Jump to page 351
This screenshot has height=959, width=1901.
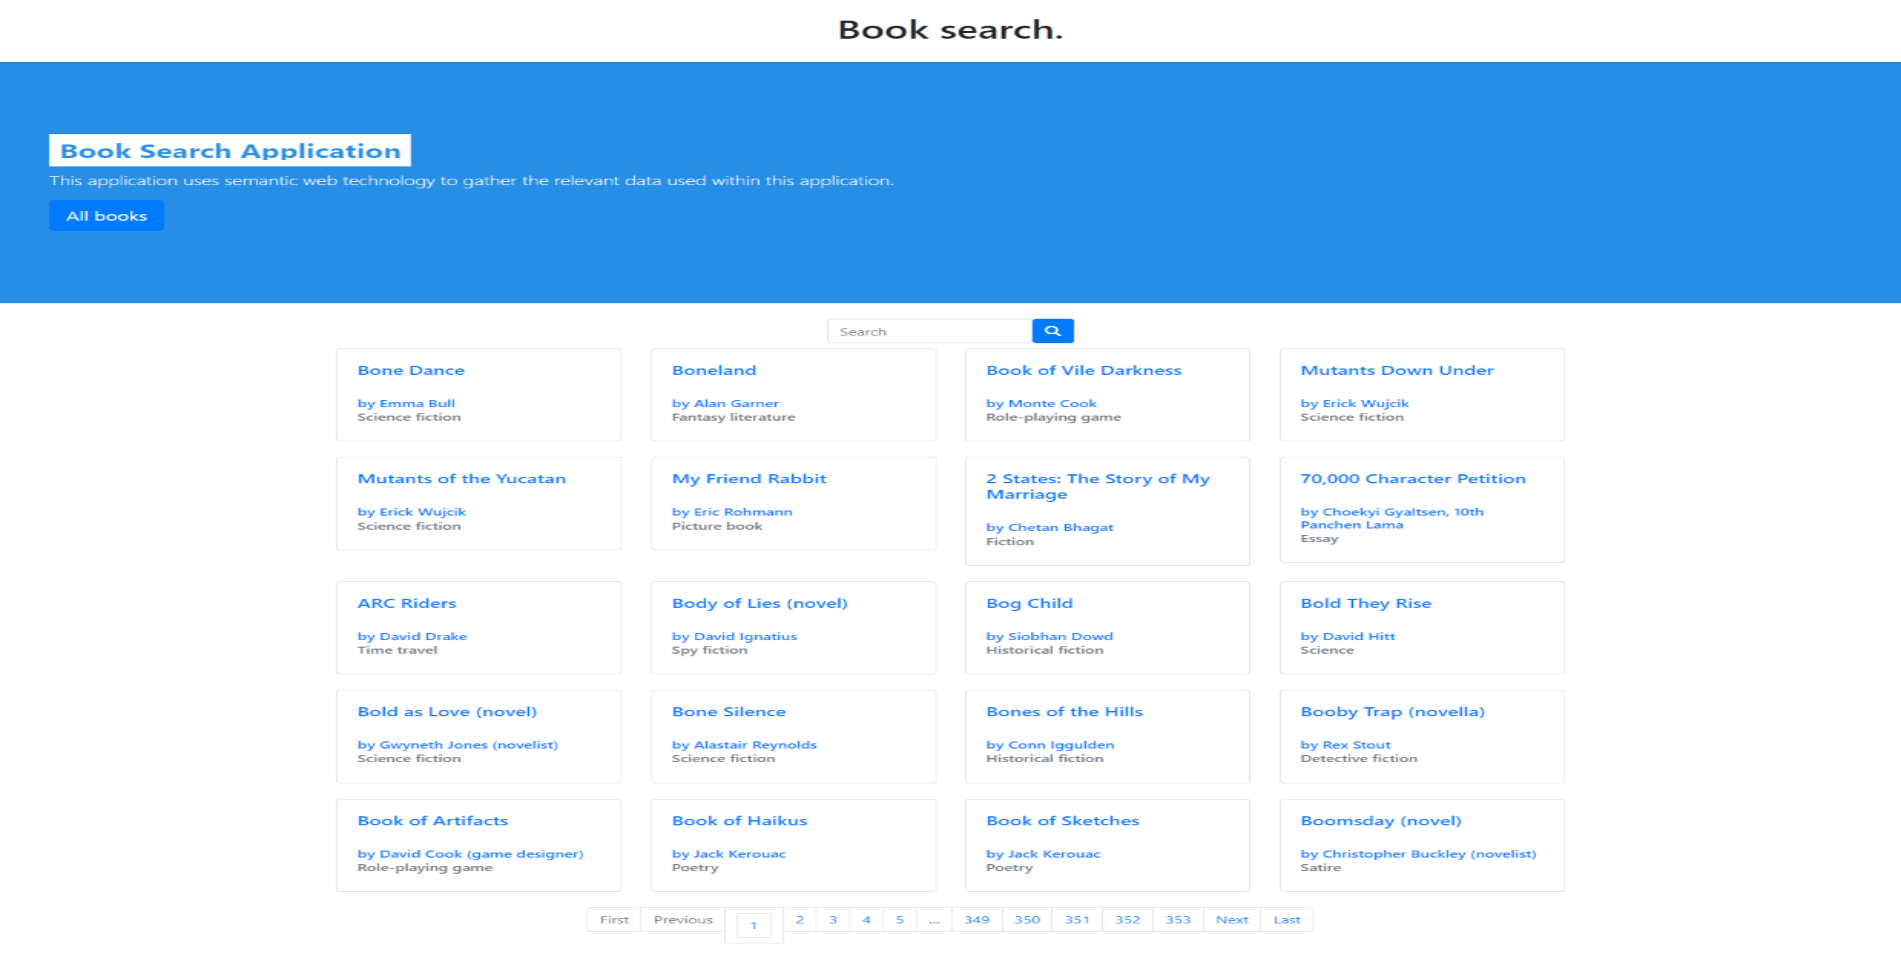coord(1077,920)
